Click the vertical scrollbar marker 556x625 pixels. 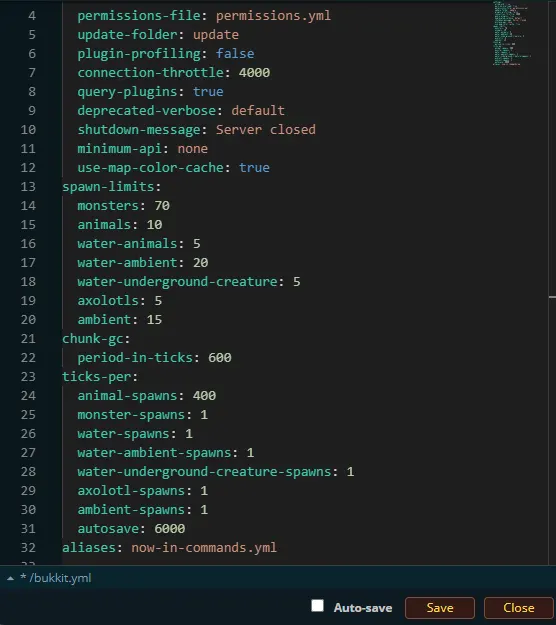[552, 297]
